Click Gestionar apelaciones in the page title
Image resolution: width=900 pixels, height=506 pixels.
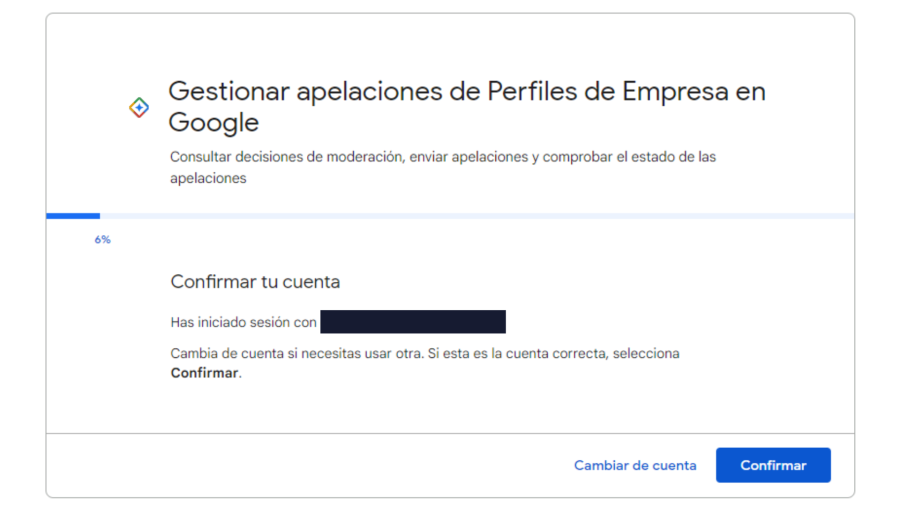tap(279, 91)
